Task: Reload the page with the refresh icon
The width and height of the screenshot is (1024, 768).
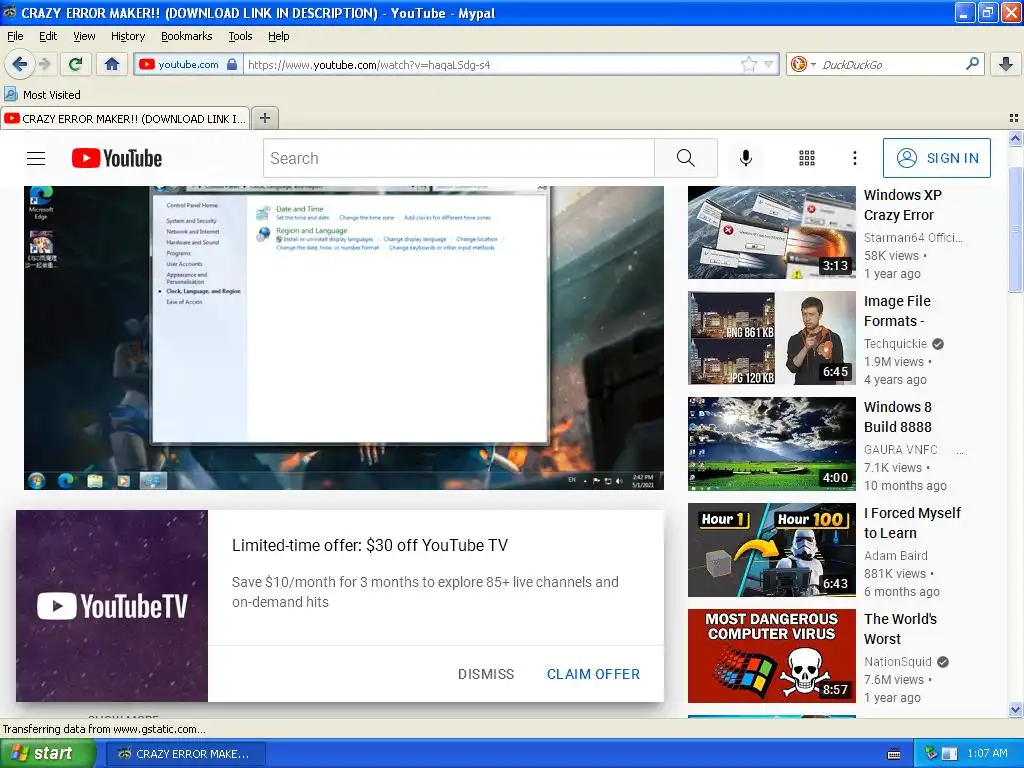Action: point(76,64)
